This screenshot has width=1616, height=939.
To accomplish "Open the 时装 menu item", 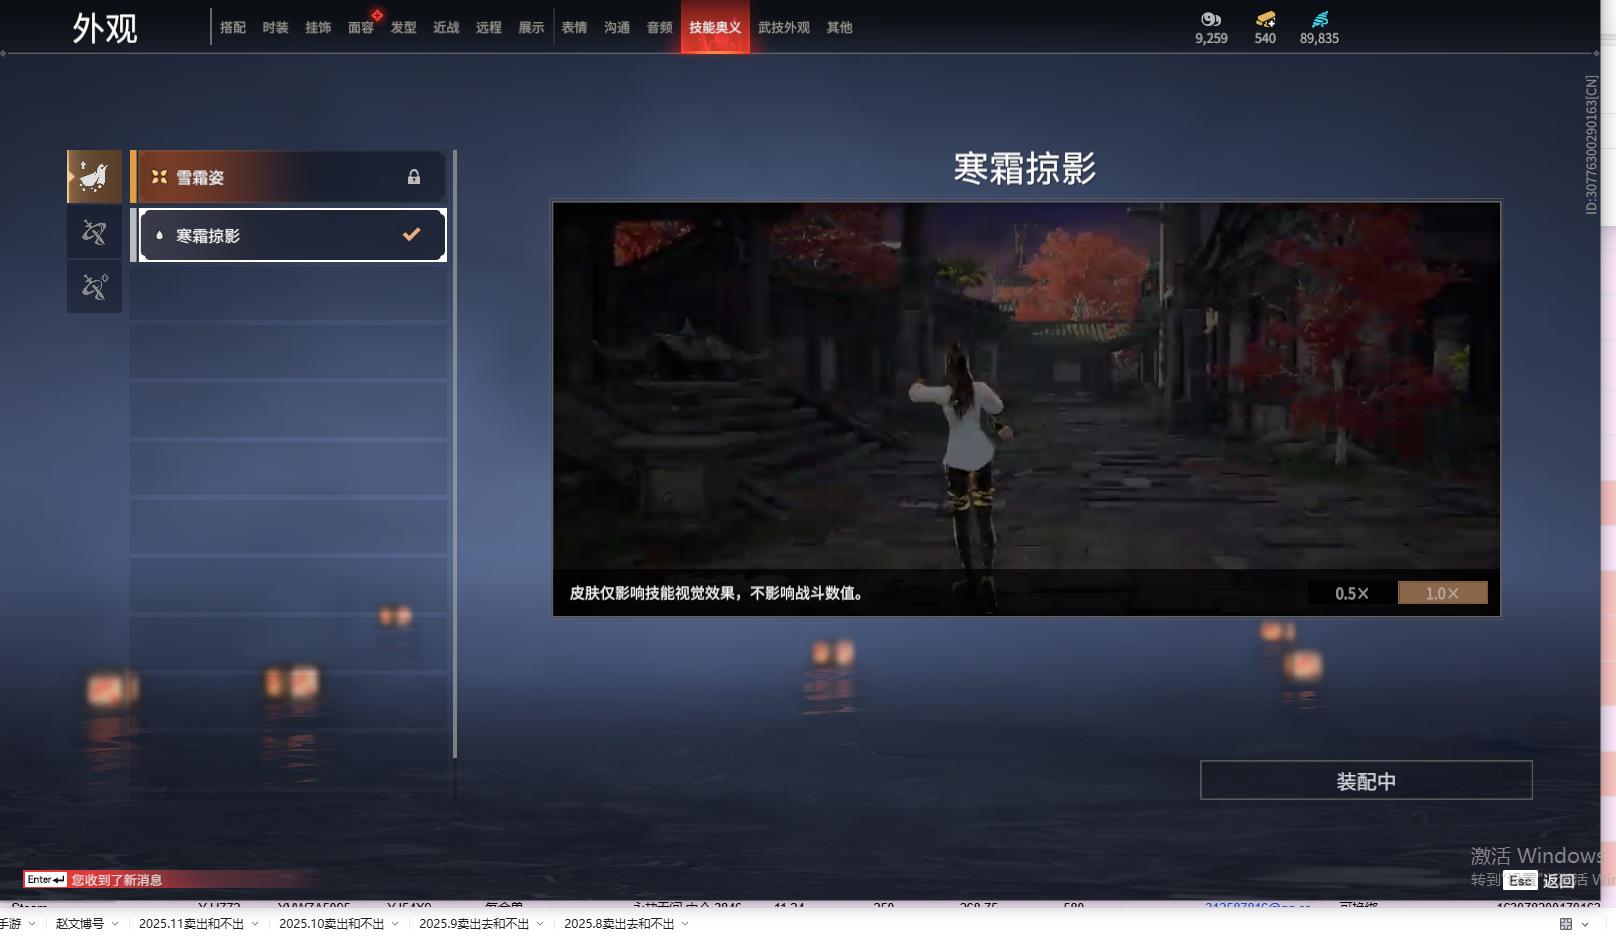I will coord(275,27).
